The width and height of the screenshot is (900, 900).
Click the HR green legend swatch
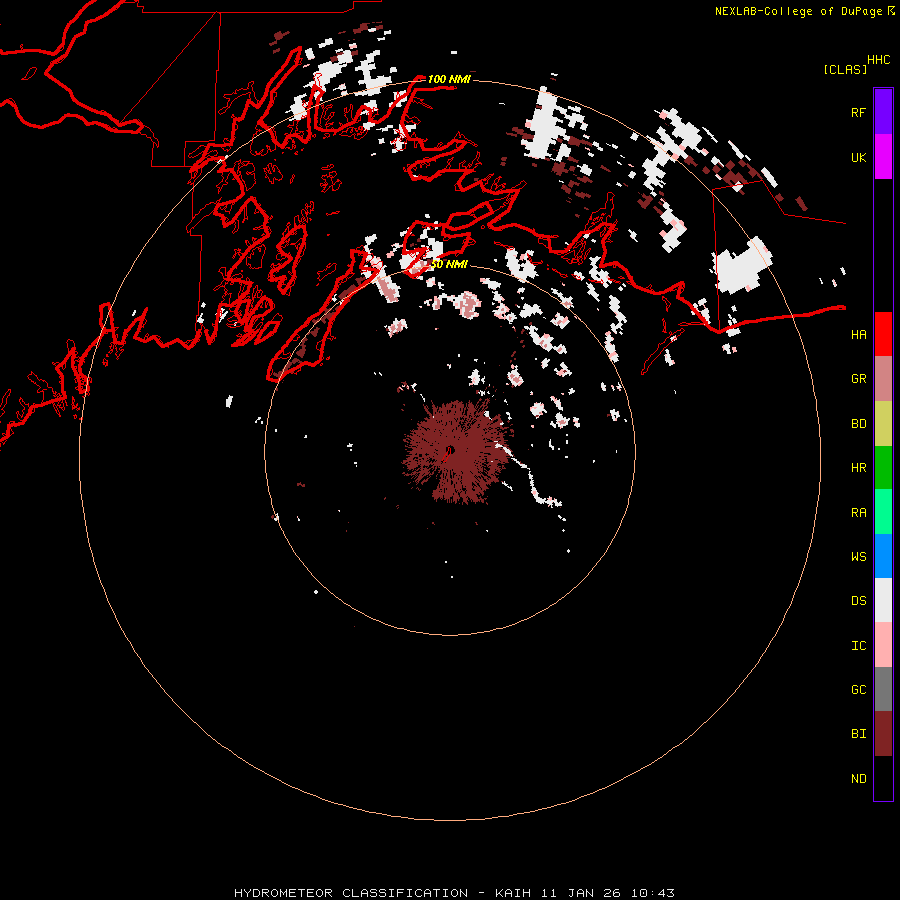883,468
